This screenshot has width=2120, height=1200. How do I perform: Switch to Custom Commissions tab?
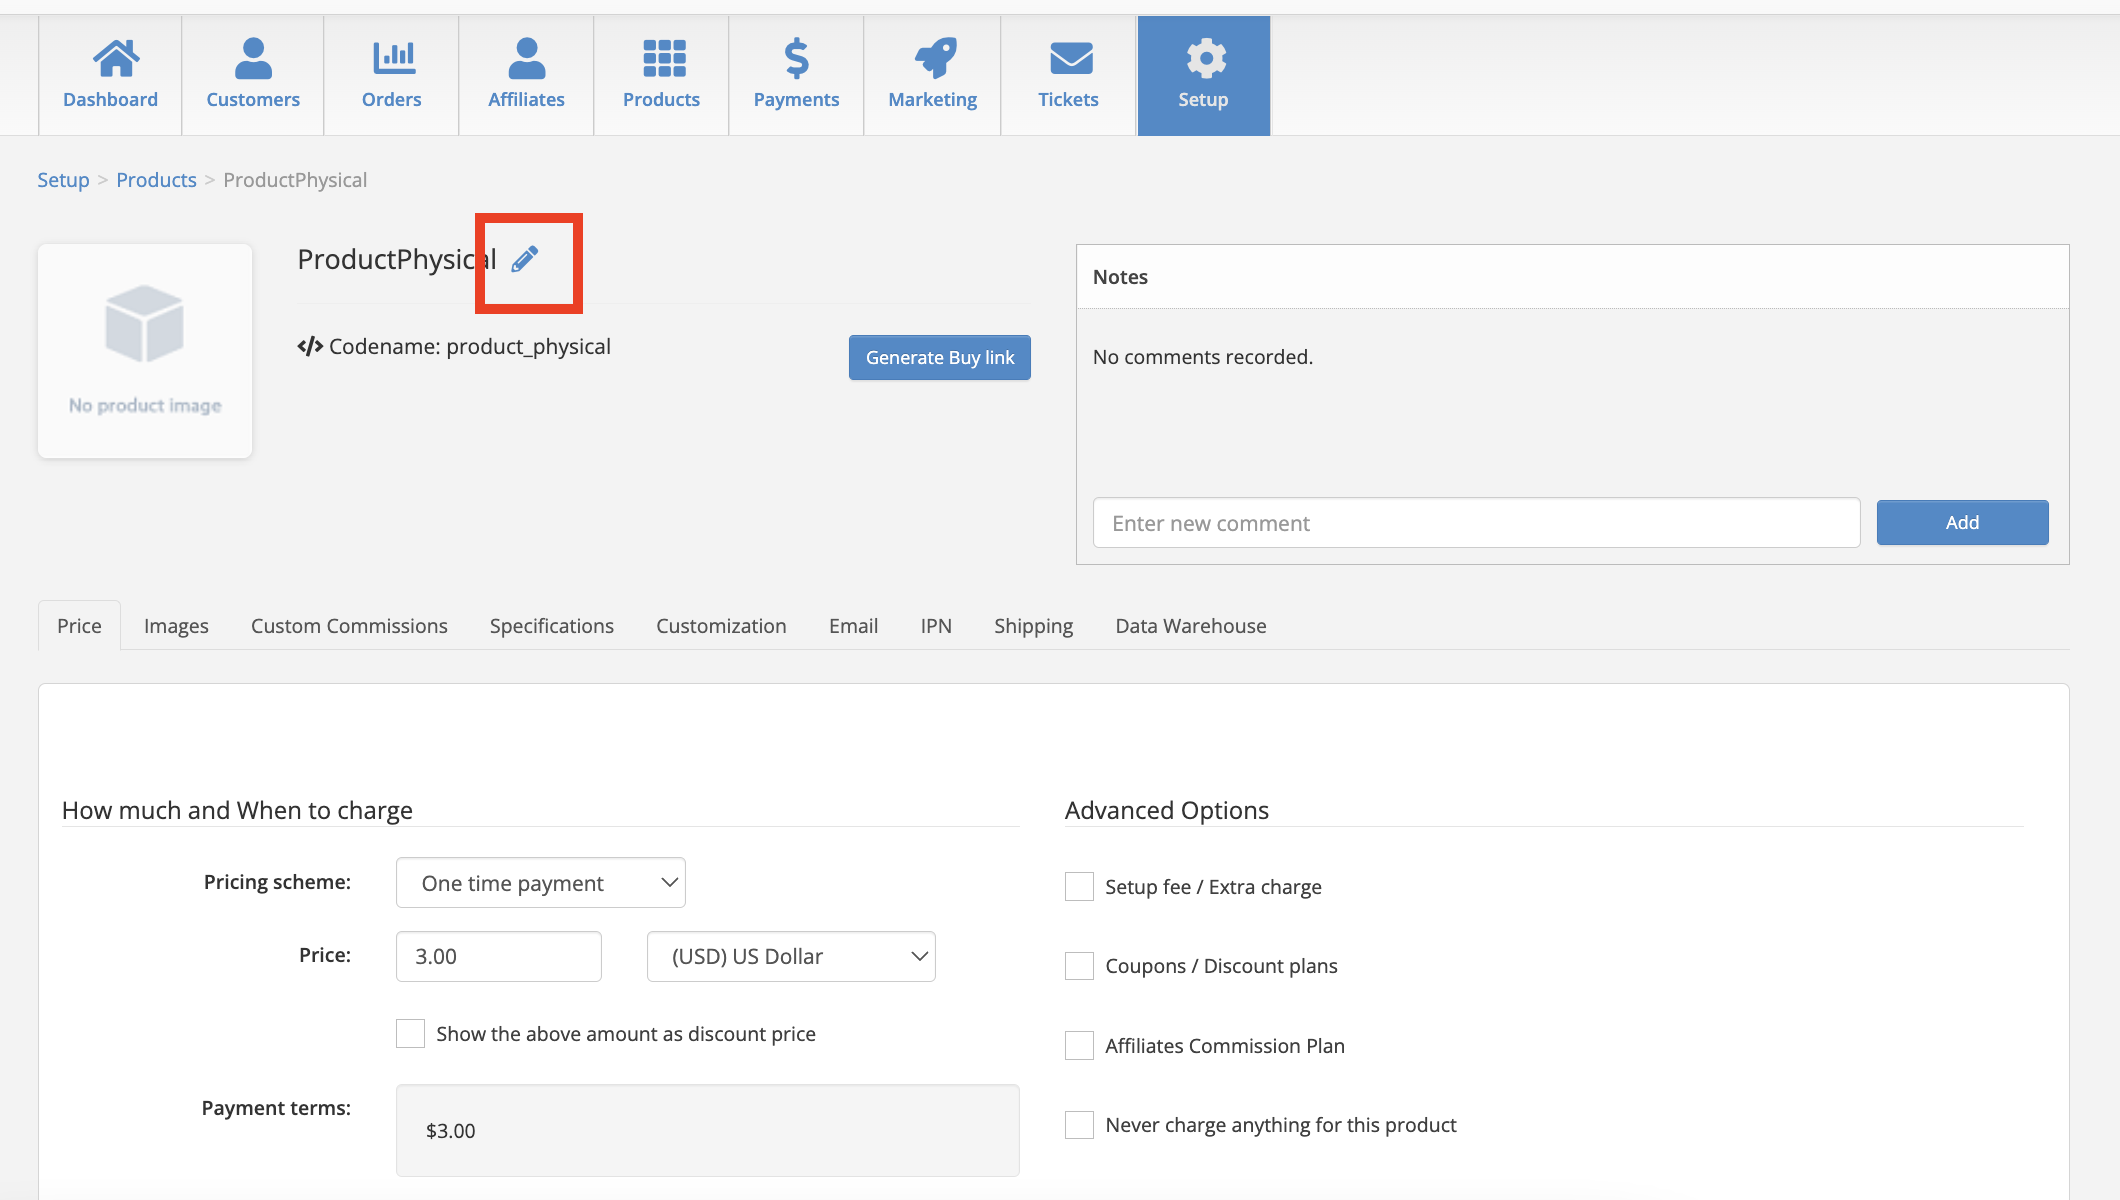(349, 625)
